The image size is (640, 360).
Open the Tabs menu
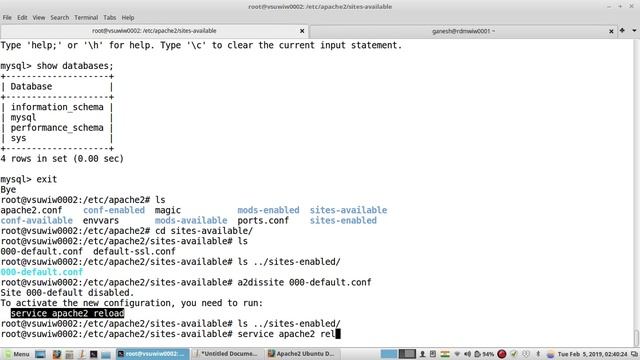[109, 18]
